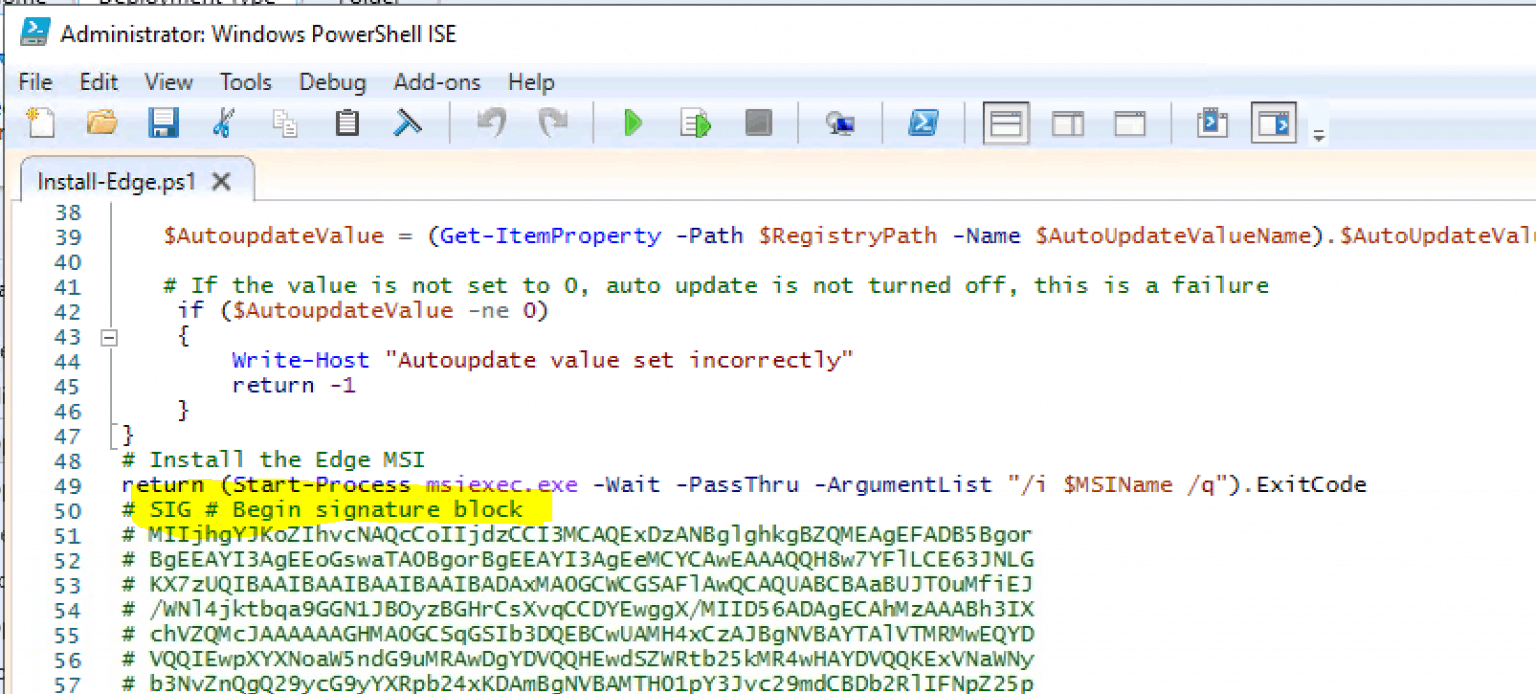Close the Install-Edge.ps1 tab
The image size is (1536, 694).
pos(222,181)
